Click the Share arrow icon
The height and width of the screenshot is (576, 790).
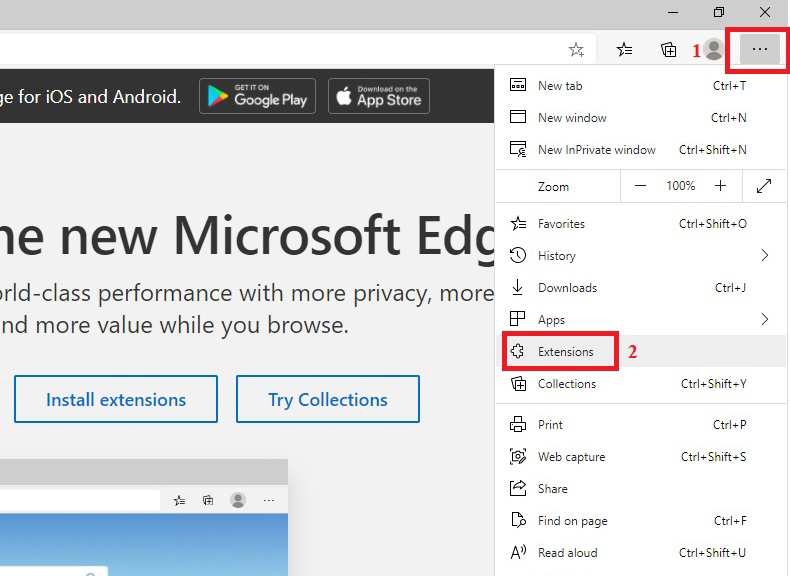pos(518,488)
